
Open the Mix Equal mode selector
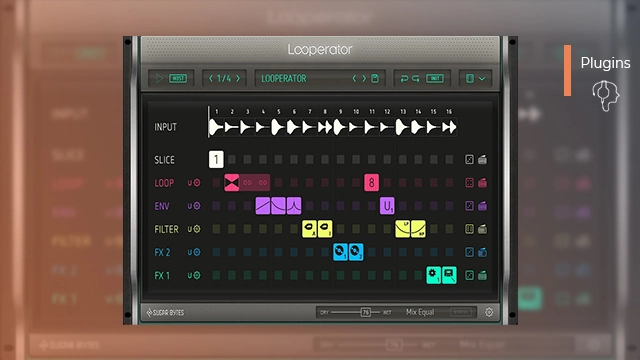click(x=420, y=312)
